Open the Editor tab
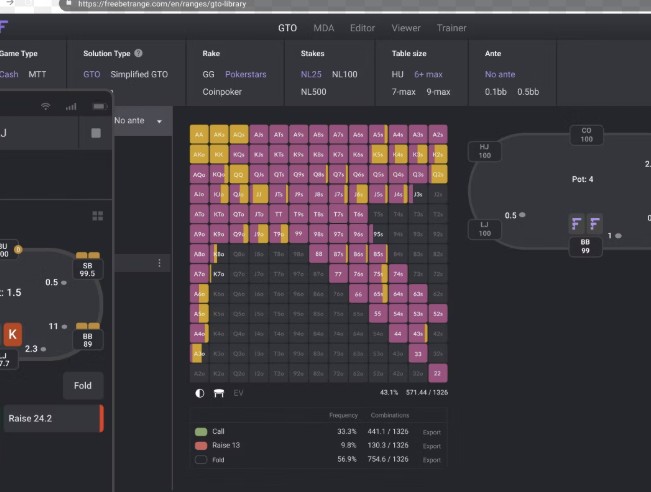The height and width of the screenshot is (492, 651). (362, 28)
